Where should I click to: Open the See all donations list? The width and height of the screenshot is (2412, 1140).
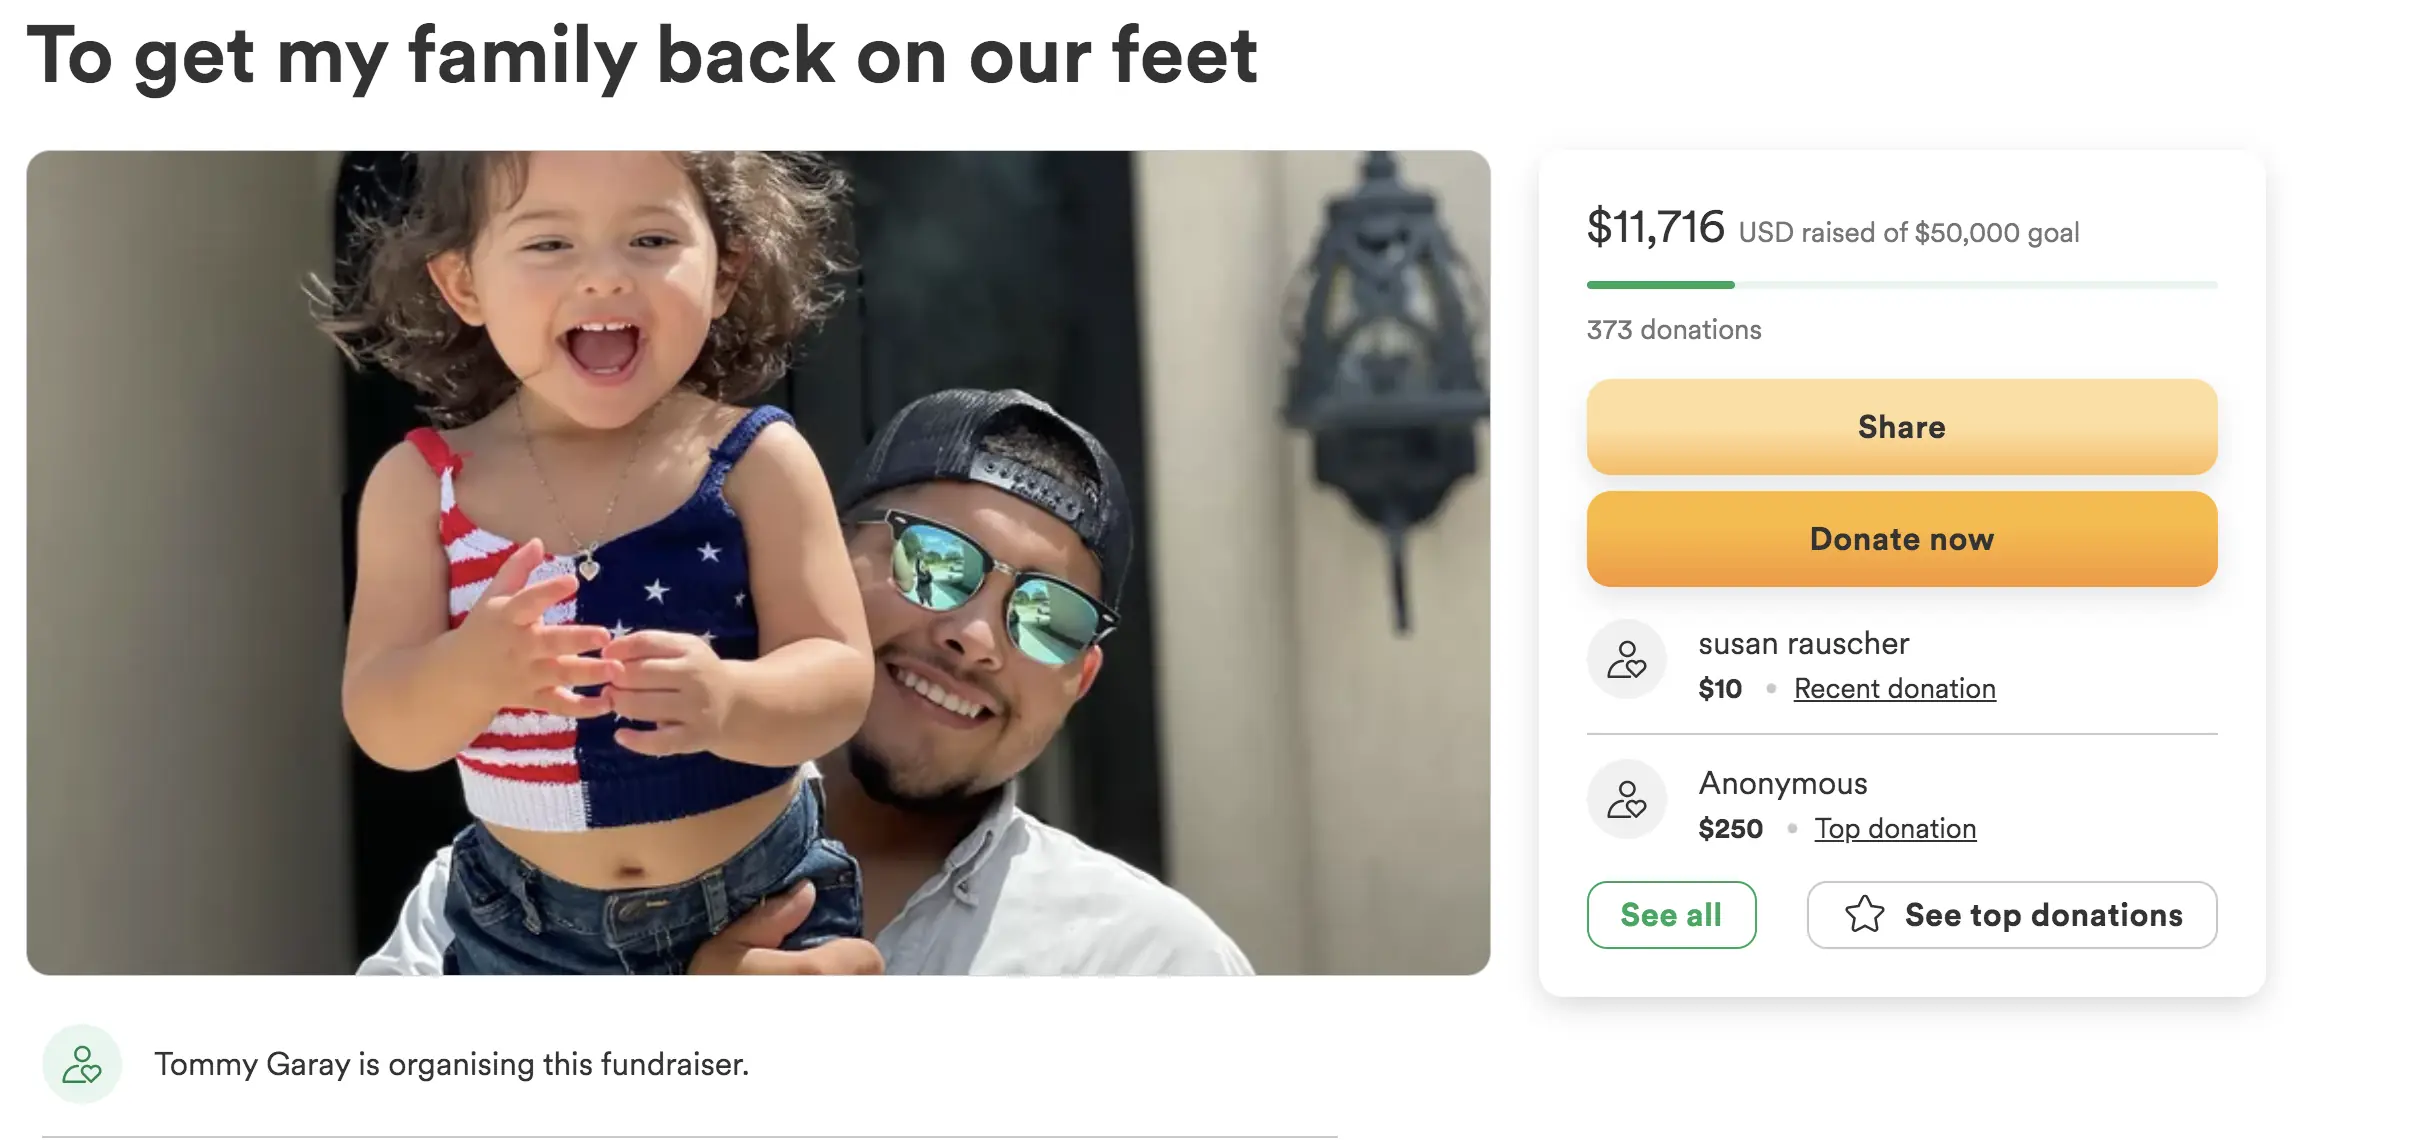[x=1670, y=915]
